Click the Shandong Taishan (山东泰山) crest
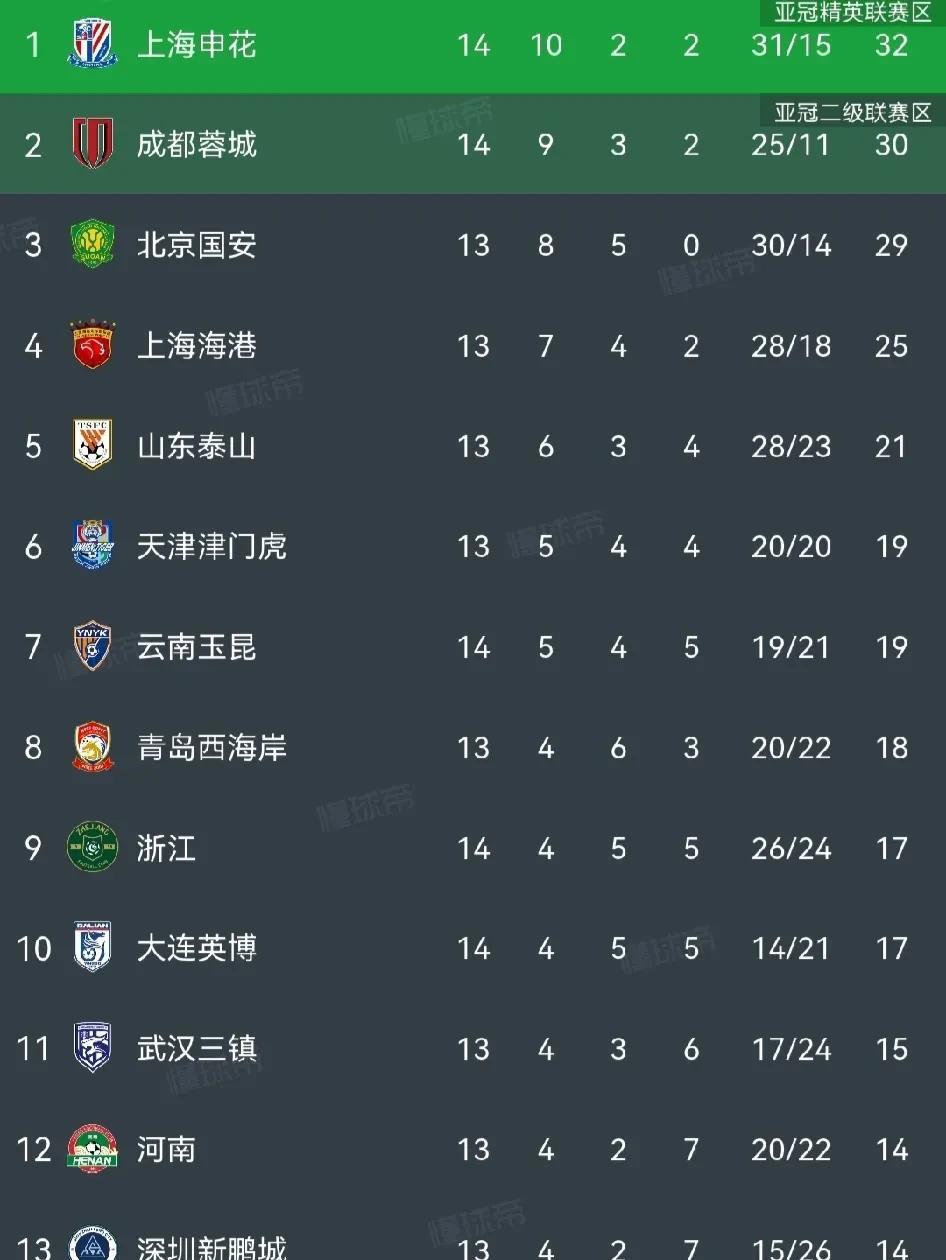946x1260 pixels. pos(92,445)
